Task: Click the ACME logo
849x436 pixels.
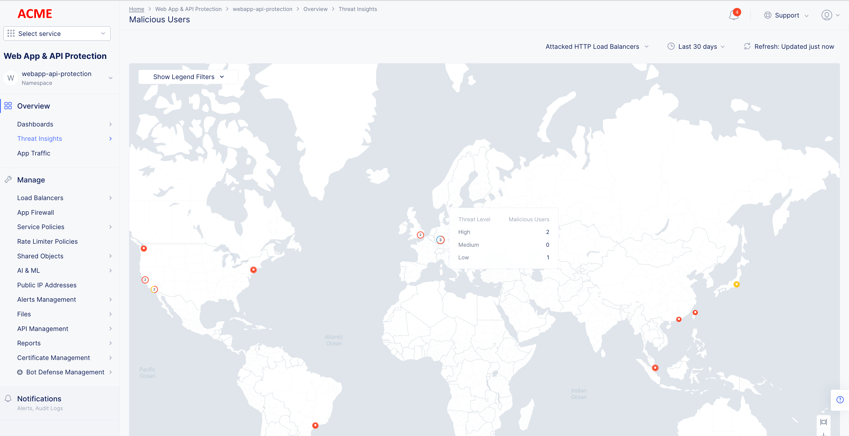Action: pos(35,14)
